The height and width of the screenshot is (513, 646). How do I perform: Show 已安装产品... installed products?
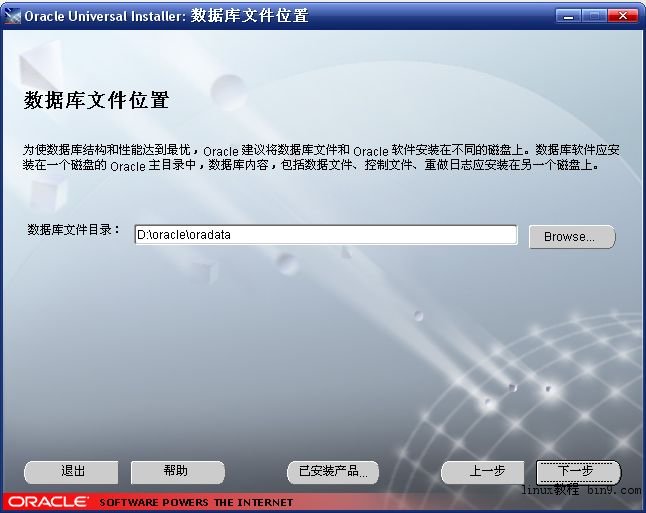pos(333,472)
